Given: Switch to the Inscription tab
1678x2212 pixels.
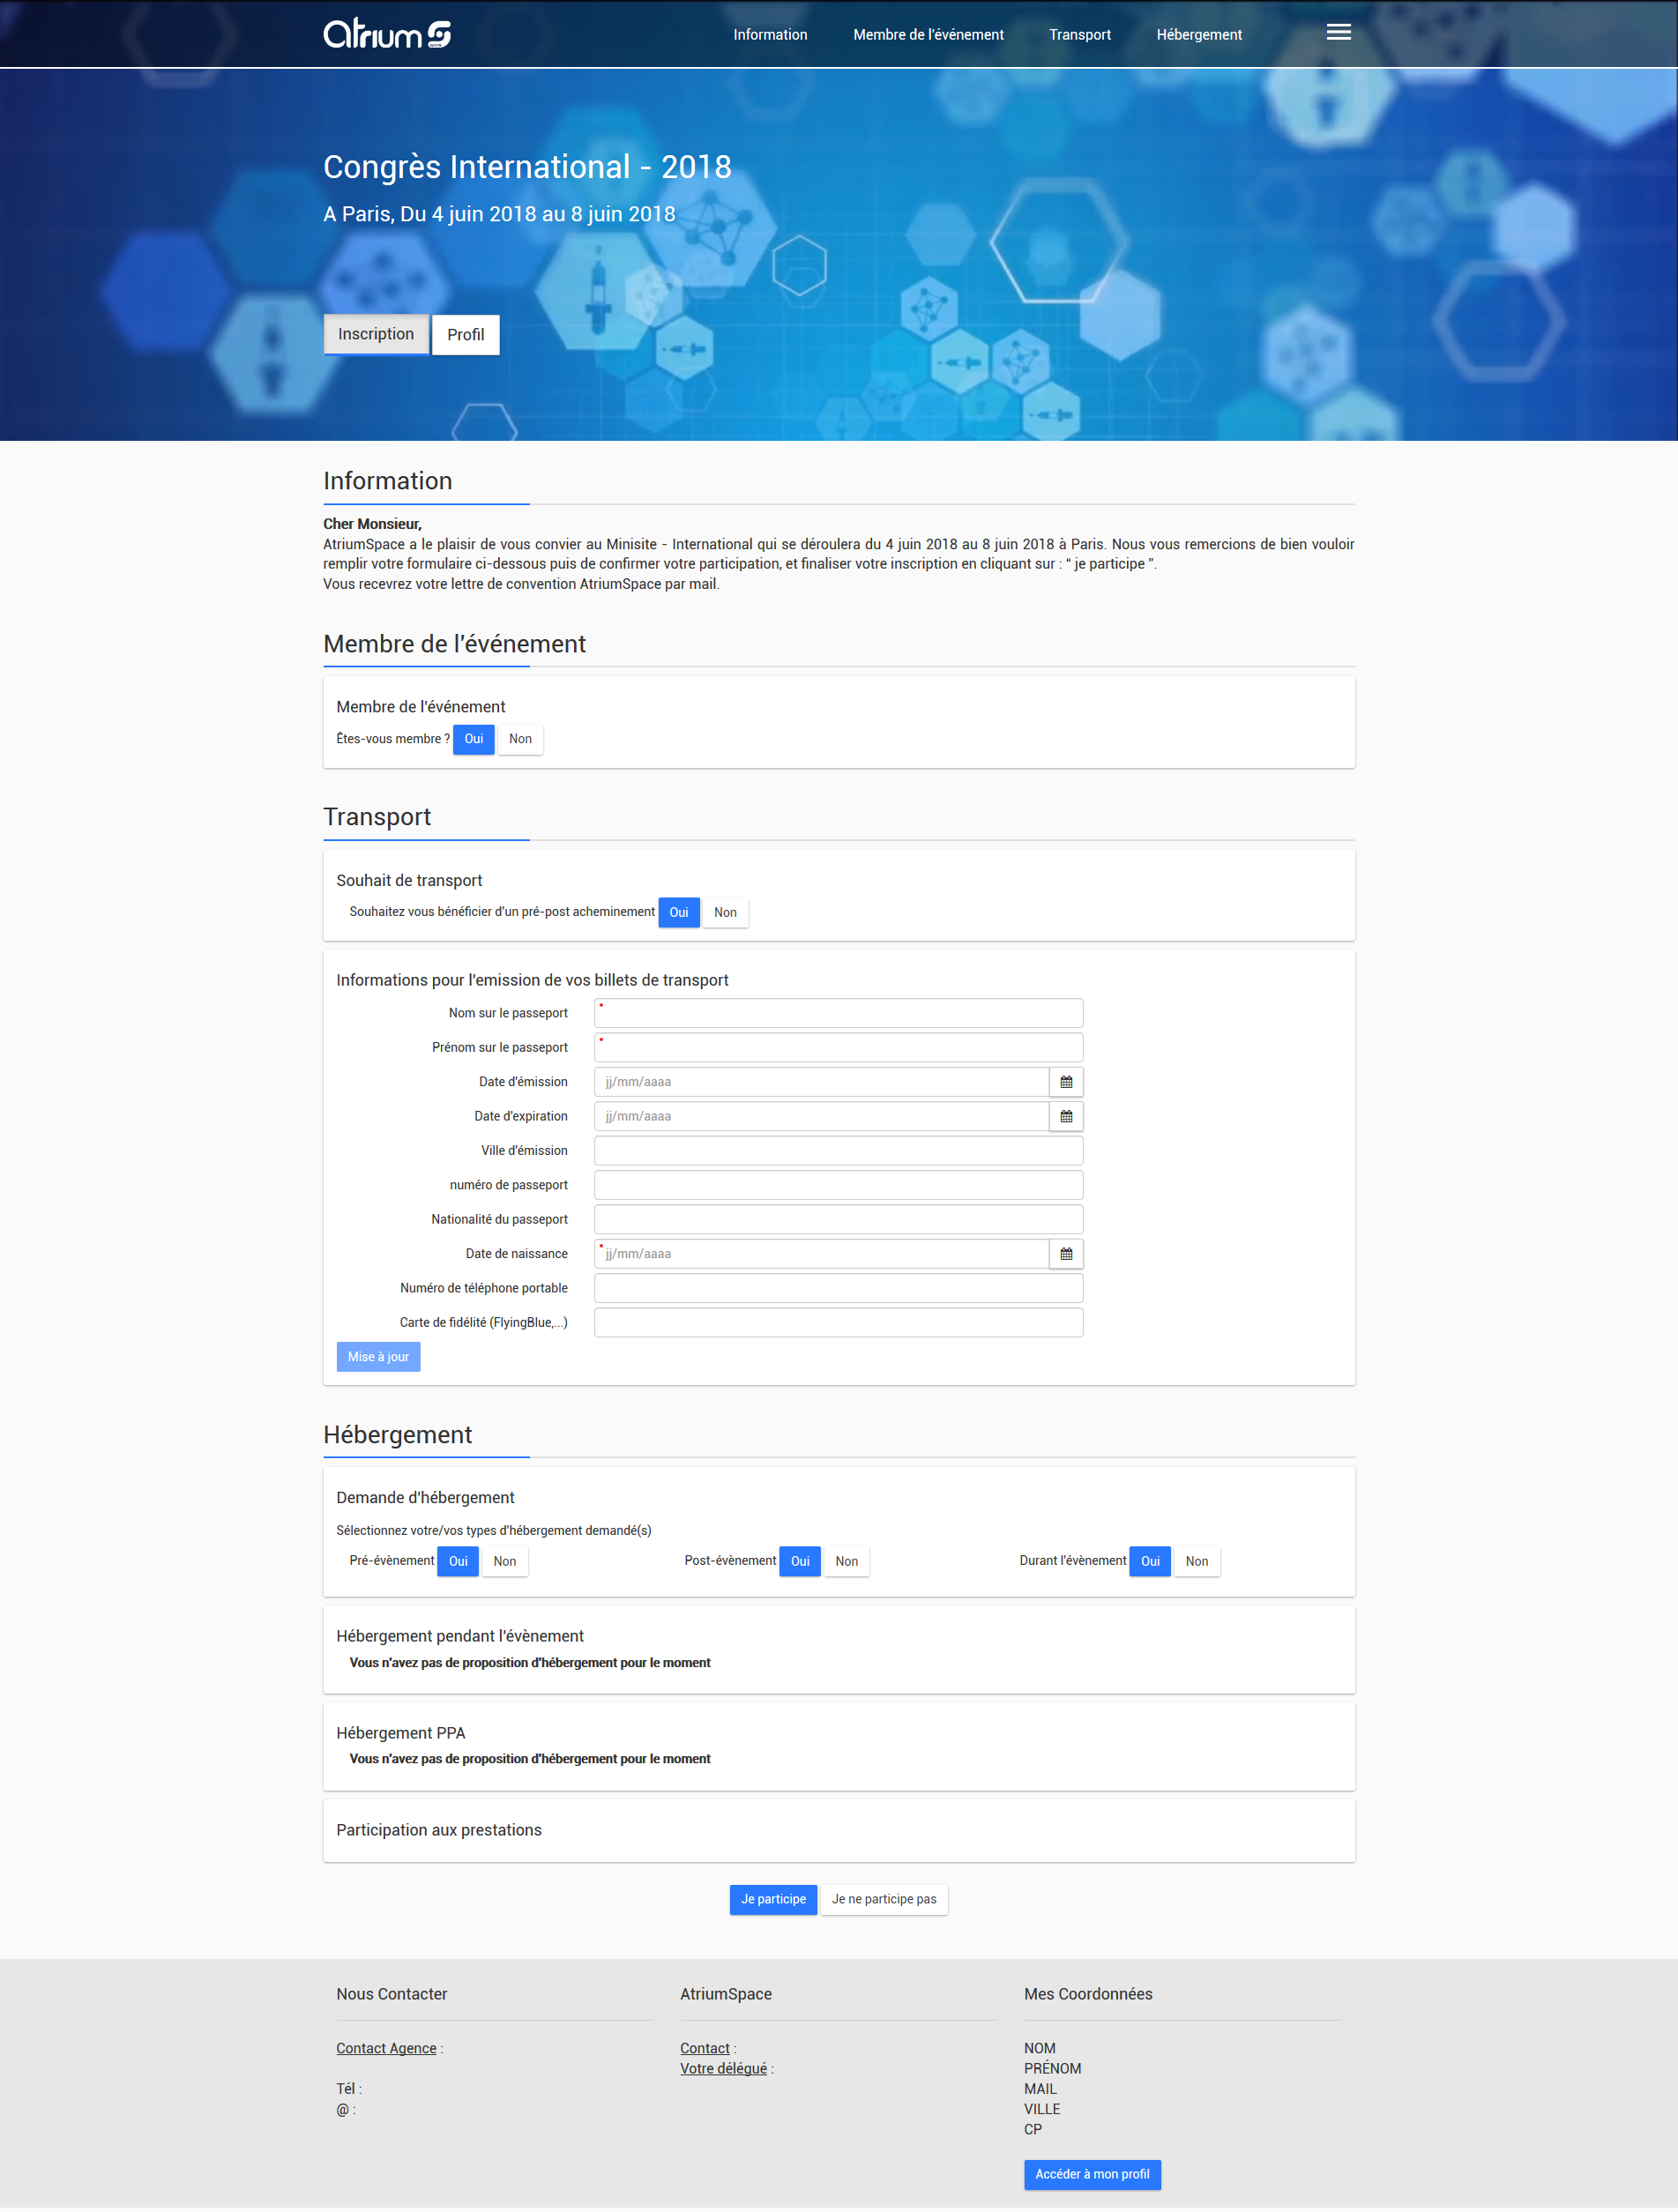Looking at the screenshot, I should click(x=376, y=334).
